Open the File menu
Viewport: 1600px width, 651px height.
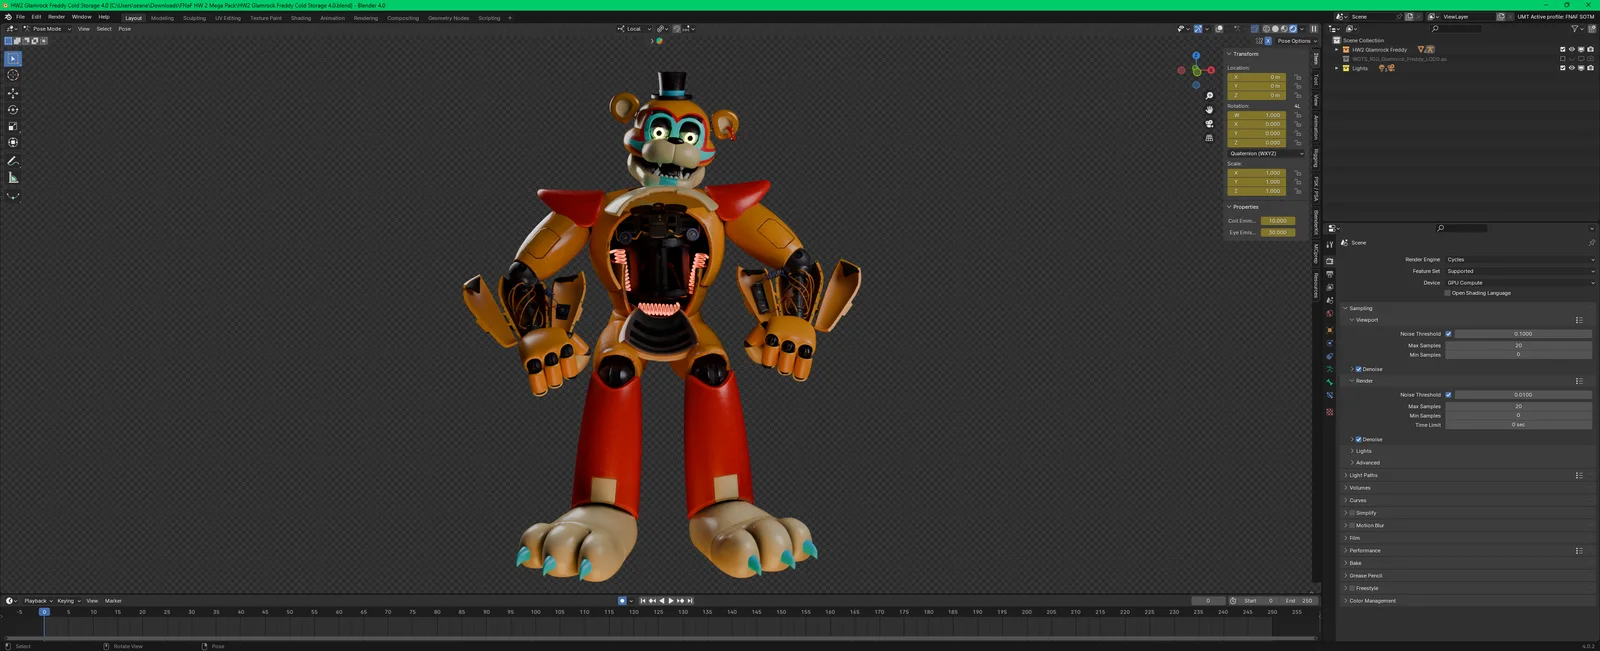point(20,17)
